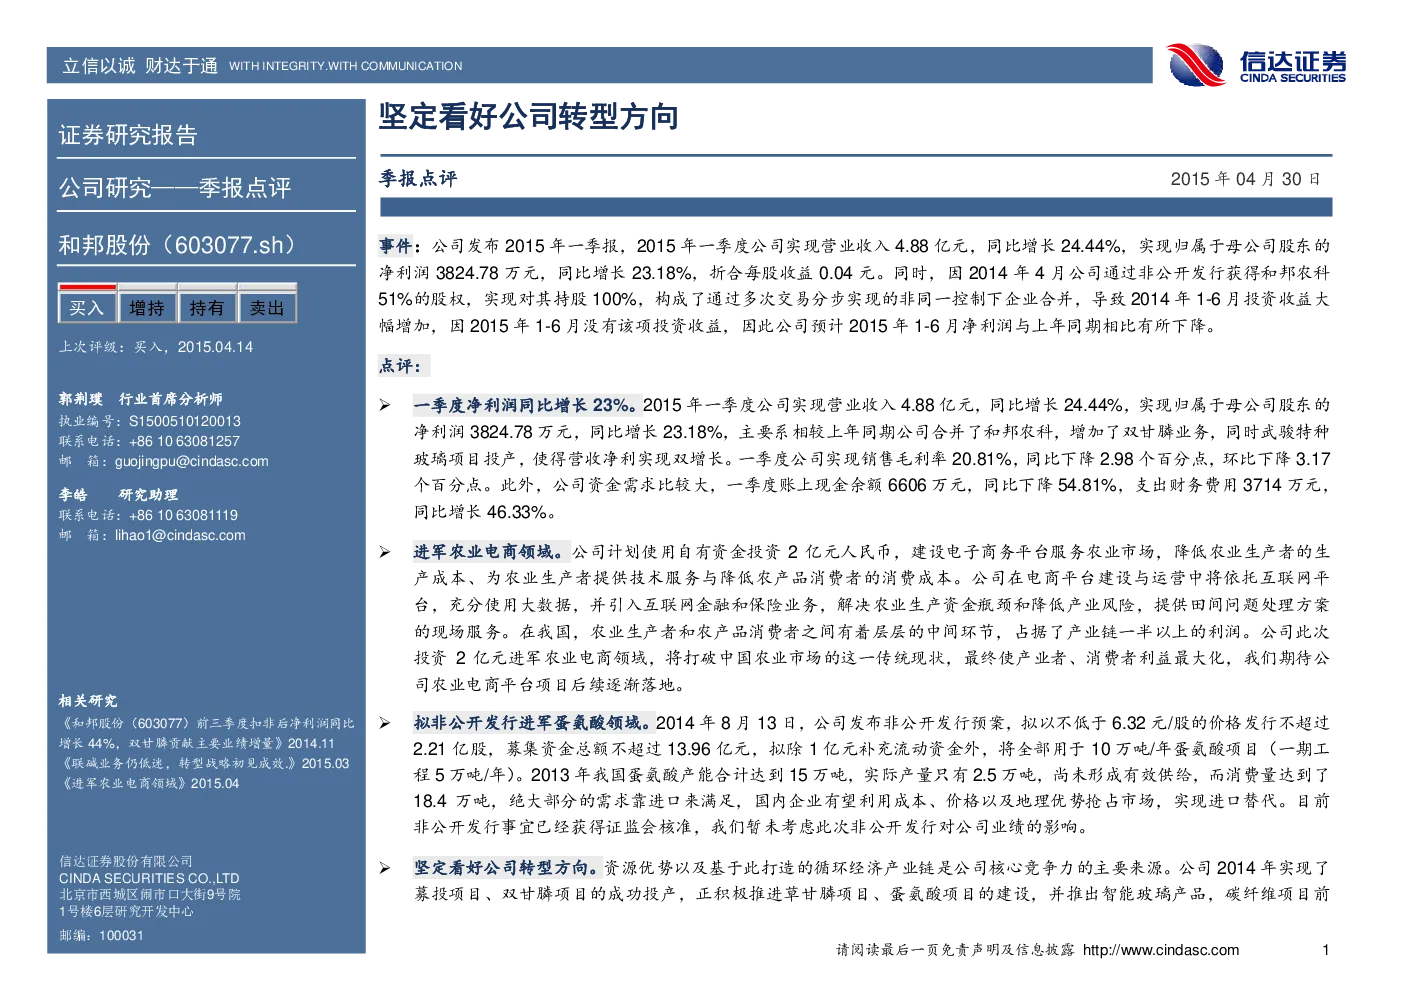The width and height of the screenshot is (1403, 992).
Task: Click bullet heading 拟非公开发行进军蛋氨酸领域
Action: click(x=533, y=723)
